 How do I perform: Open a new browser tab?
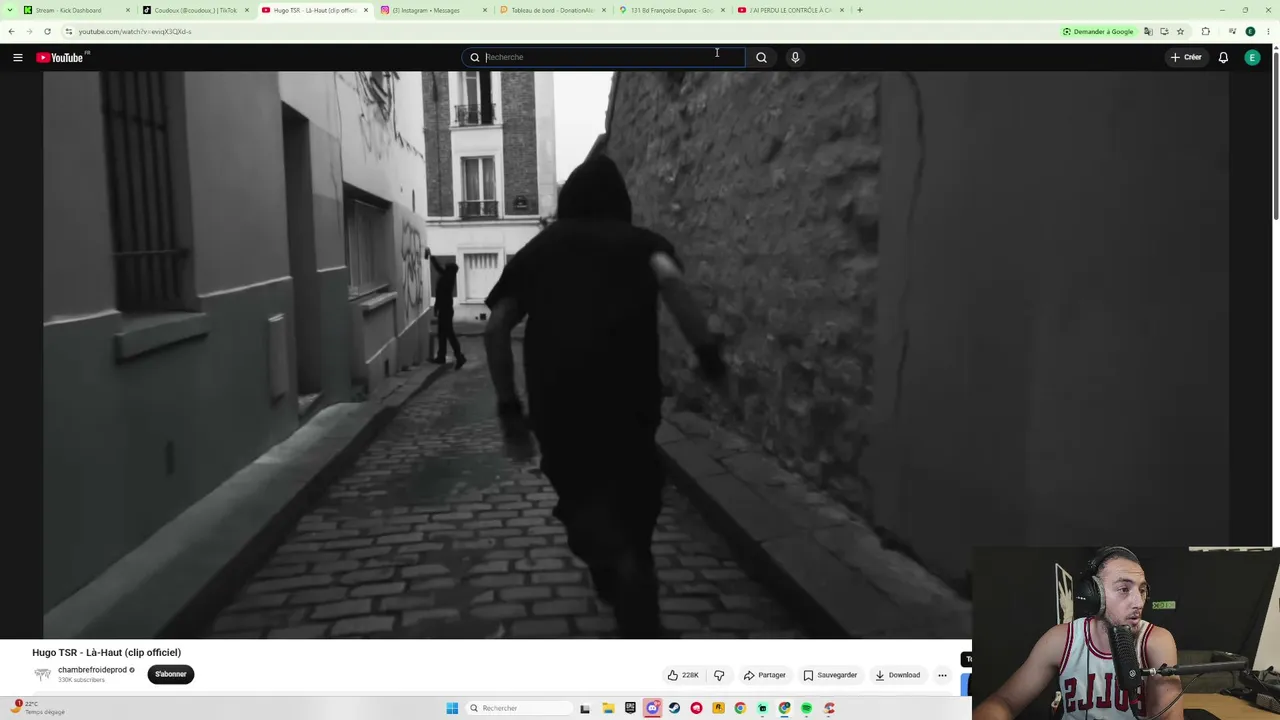tap(860, 10)
